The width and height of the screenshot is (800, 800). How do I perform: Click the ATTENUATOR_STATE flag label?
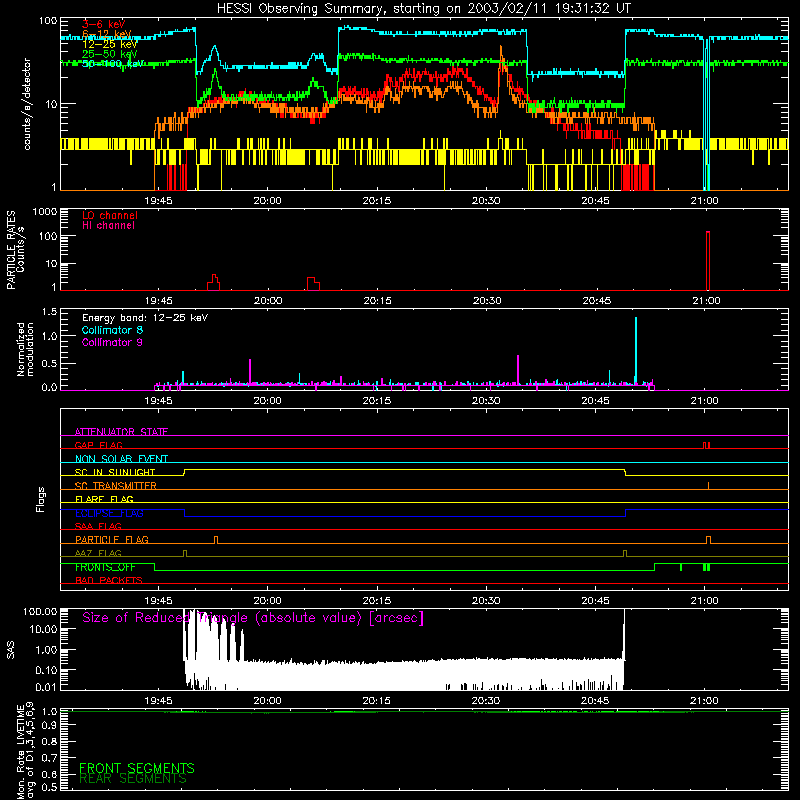(121, 432)
